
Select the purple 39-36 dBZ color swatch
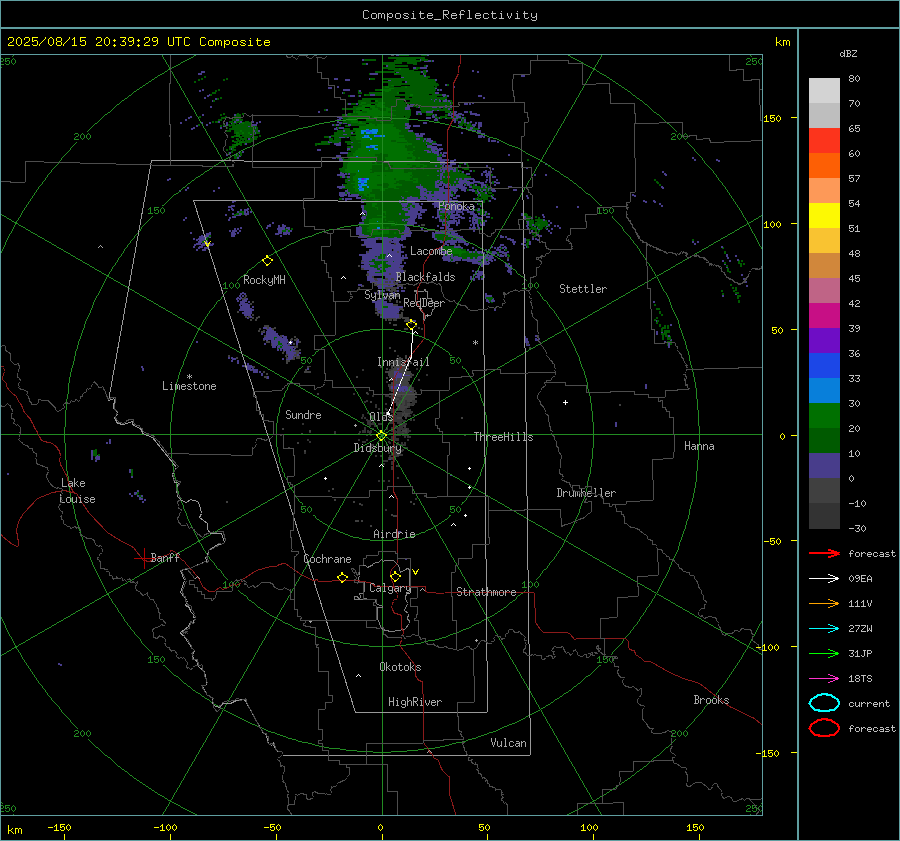click(x=824, y=341)
